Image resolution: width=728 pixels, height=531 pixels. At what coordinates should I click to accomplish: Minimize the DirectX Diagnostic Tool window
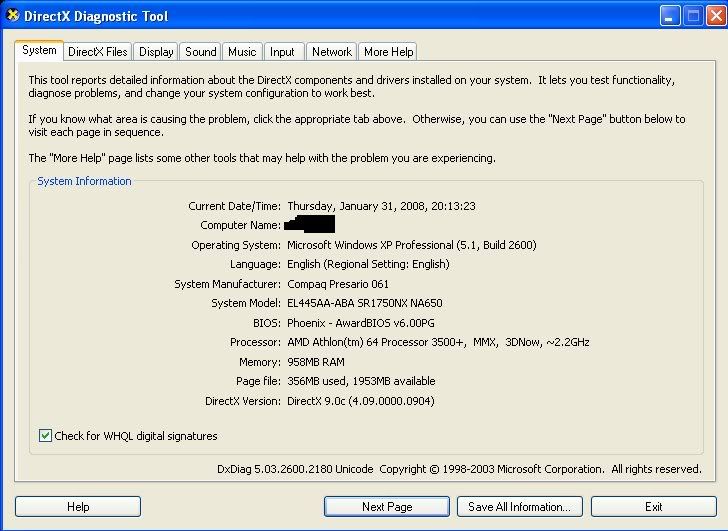pos(670,16)
